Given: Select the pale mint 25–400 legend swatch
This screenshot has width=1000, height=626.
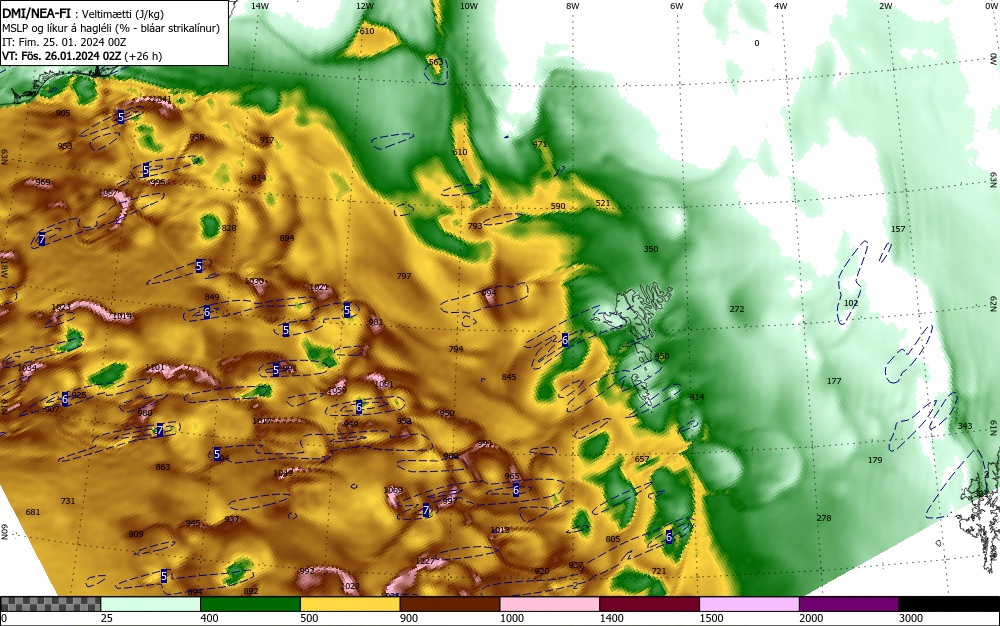Looking at the screenshot, I should click(151, 604).
